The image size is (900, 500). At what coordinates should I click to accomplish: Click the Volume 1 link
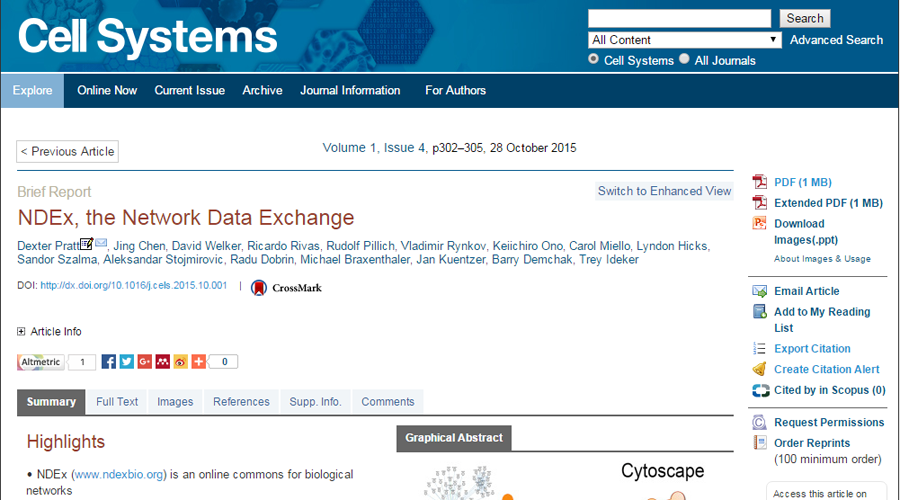click(349, 148)
